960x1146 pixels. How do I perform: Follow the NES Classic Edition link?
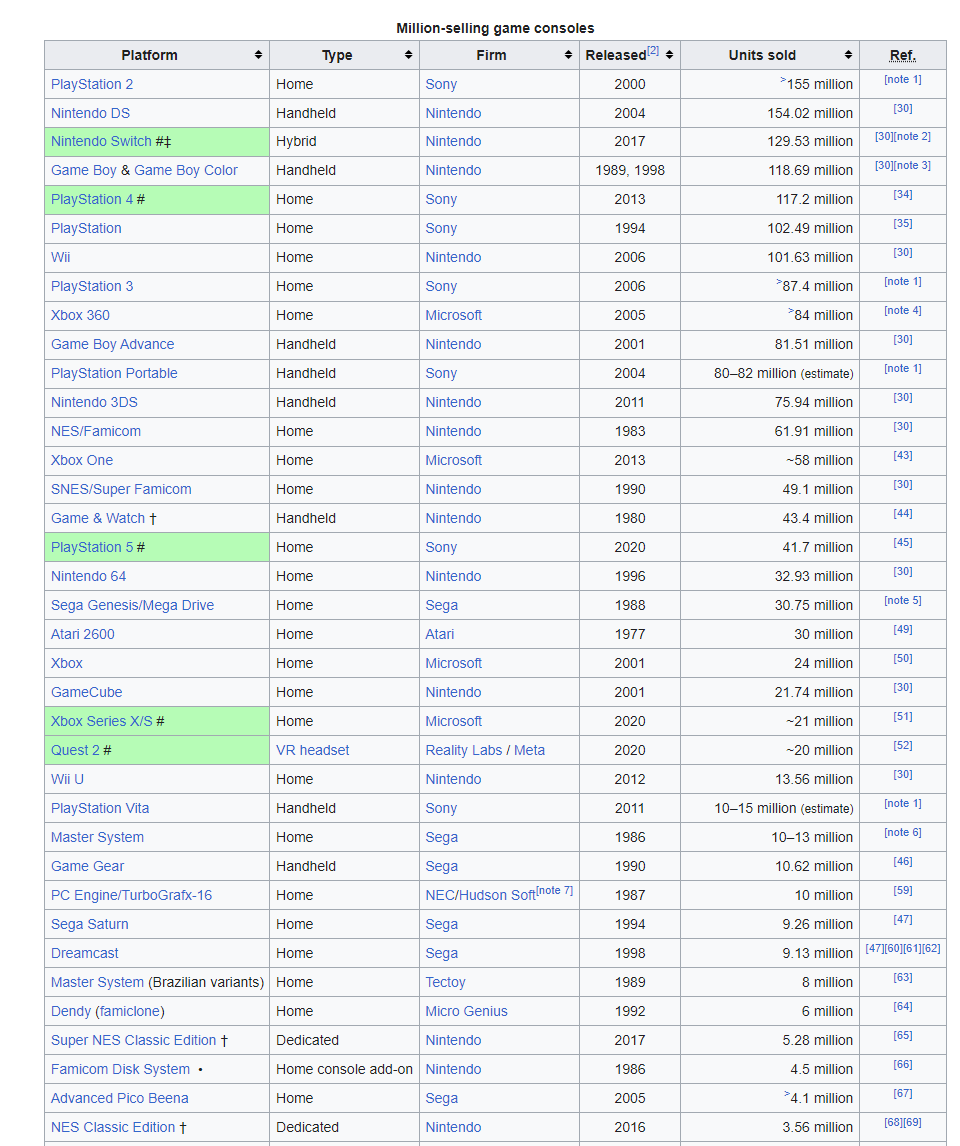(x=113, y=1127)
